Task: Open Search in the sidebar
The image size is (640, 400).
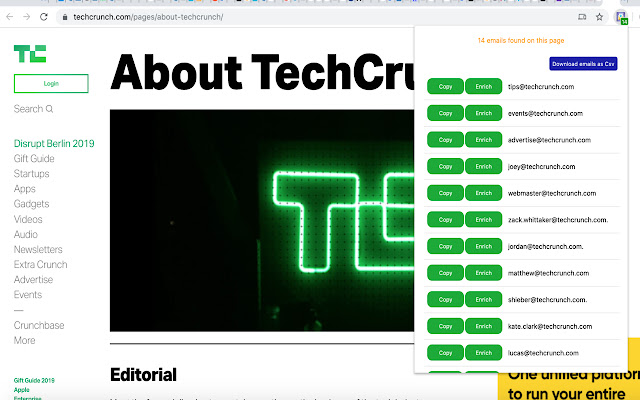Action: click(33, 109)
